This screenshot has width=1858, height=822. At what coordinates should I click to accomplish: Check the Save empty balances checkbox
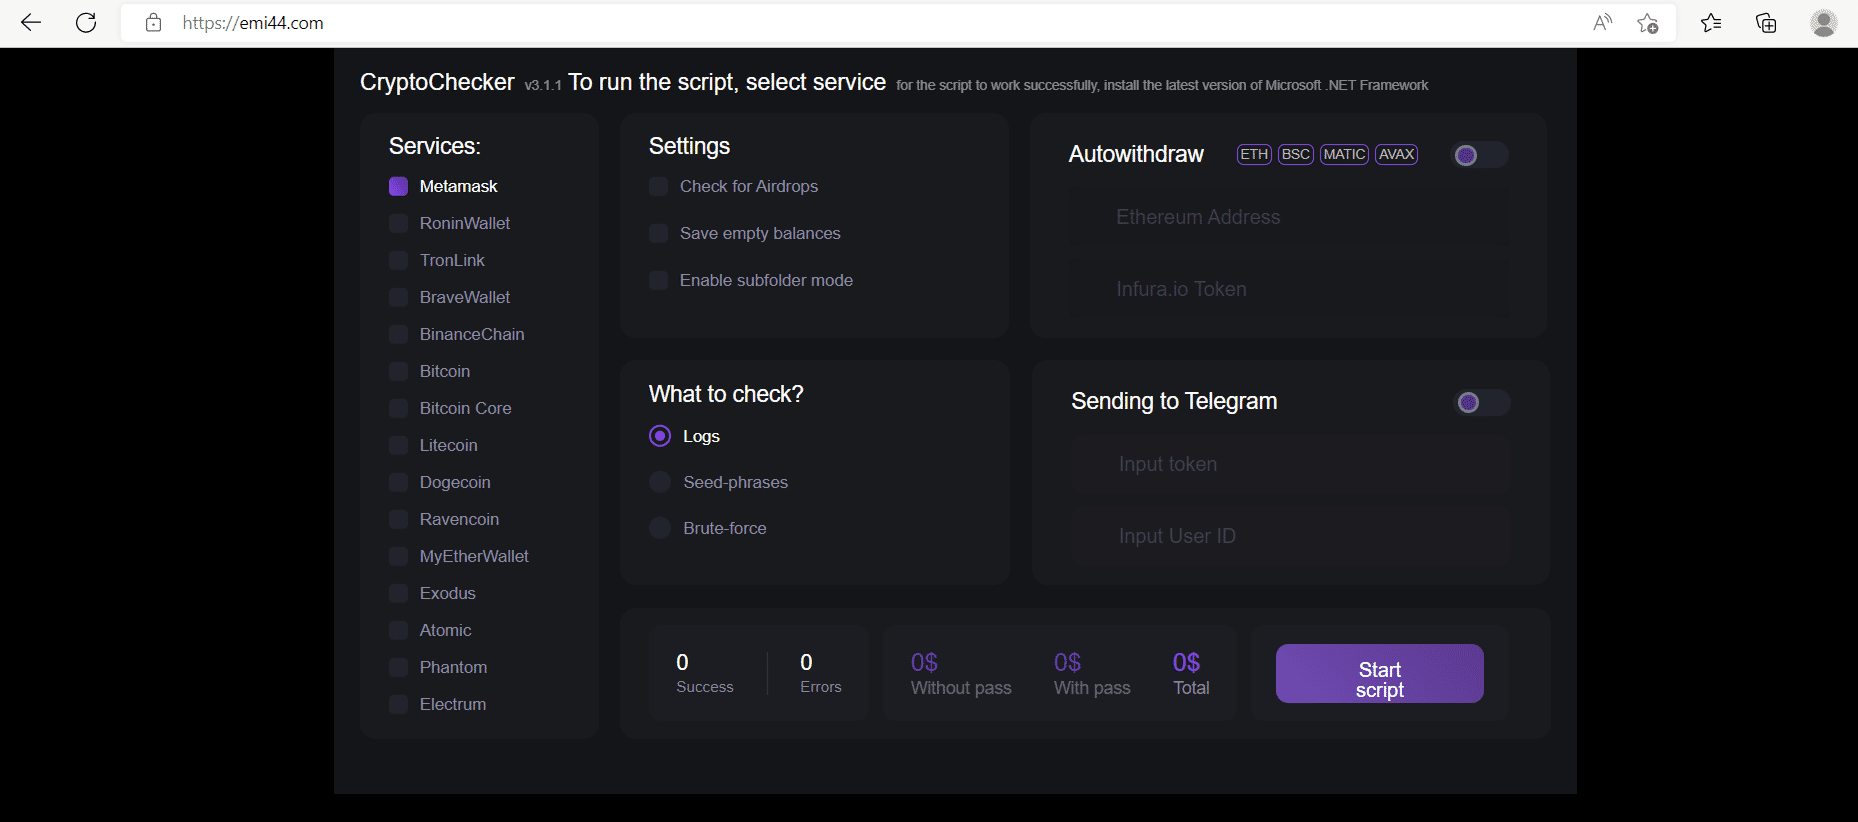pos(659,234)
